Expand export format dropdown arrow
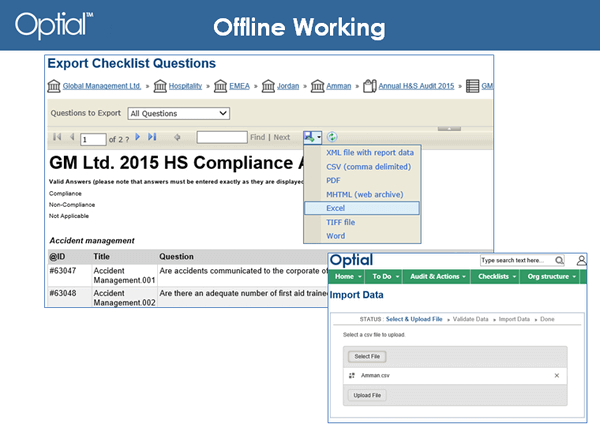The height and width of the screenshot is (424, 600). pyautogui.click(x=319, y=137)
